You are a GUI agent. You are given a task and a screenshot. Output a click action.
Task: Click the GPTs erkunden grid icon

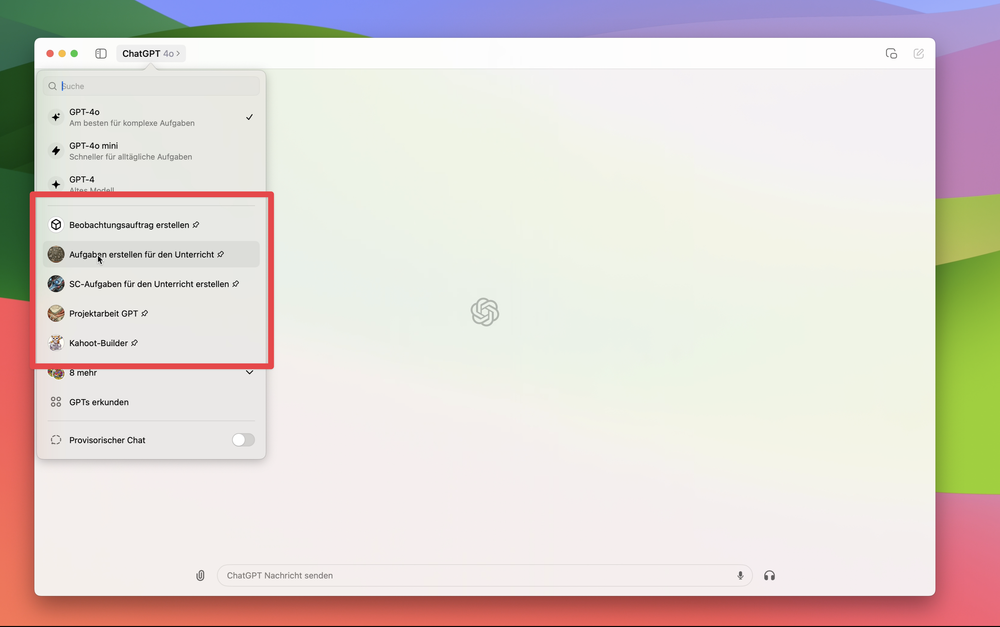click(x=56, y=402)
